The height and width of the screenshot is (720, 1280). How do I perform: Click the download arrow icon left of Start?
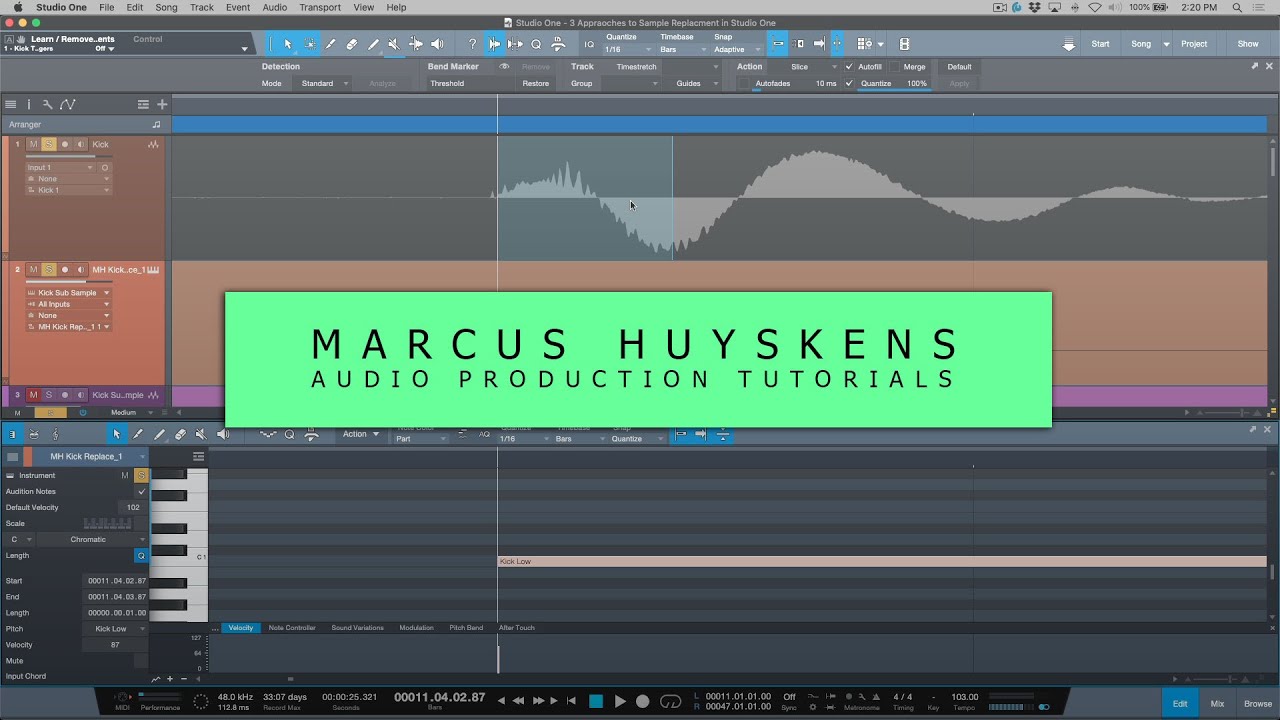pos(1069,44)
